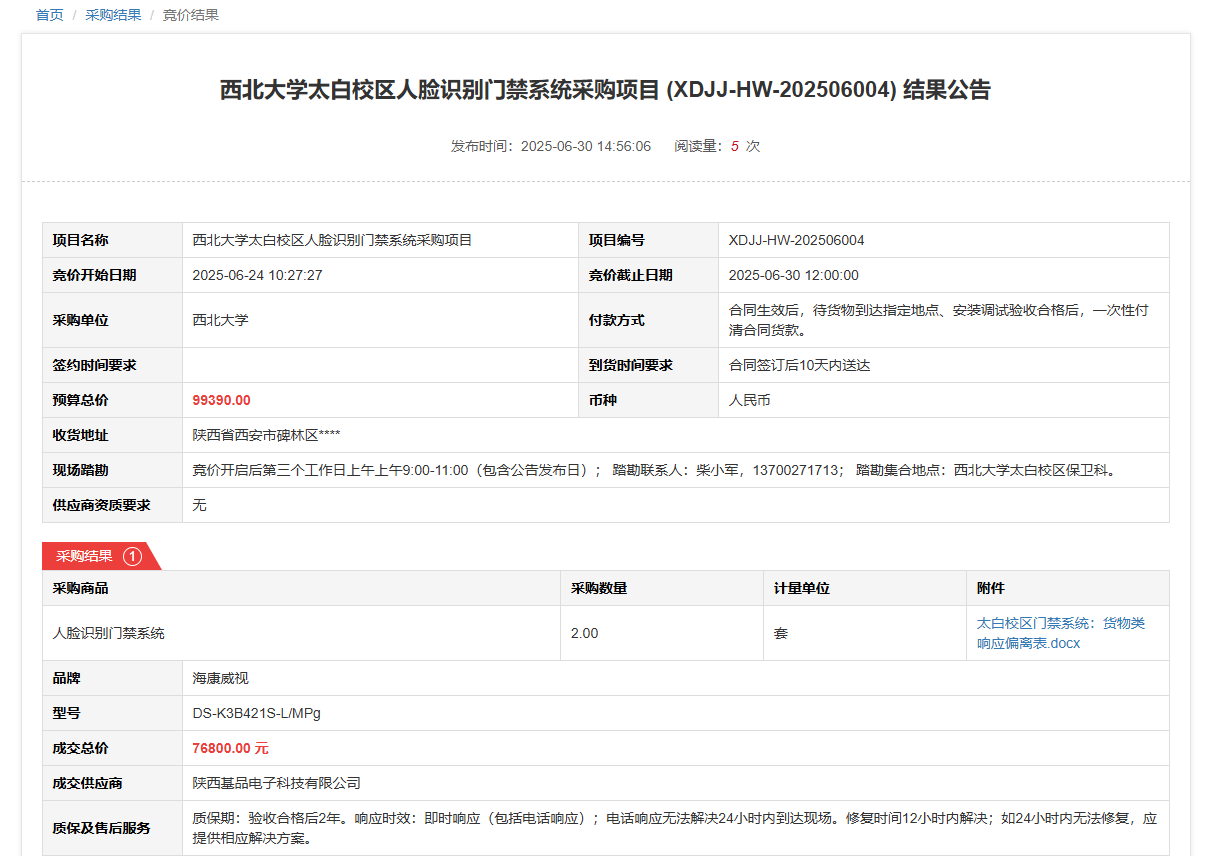The width and height of the screenshot is (1211, 856).
Task: Click the 发布时间 timestamp text
Action: point(550,146)
